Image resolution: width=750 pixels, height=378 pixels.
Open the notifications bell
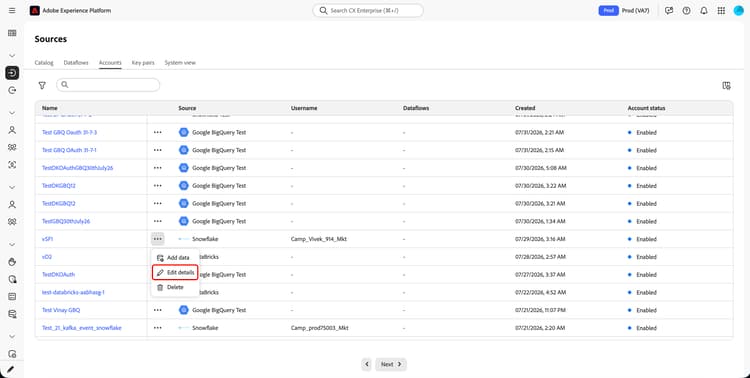(704, 11)
